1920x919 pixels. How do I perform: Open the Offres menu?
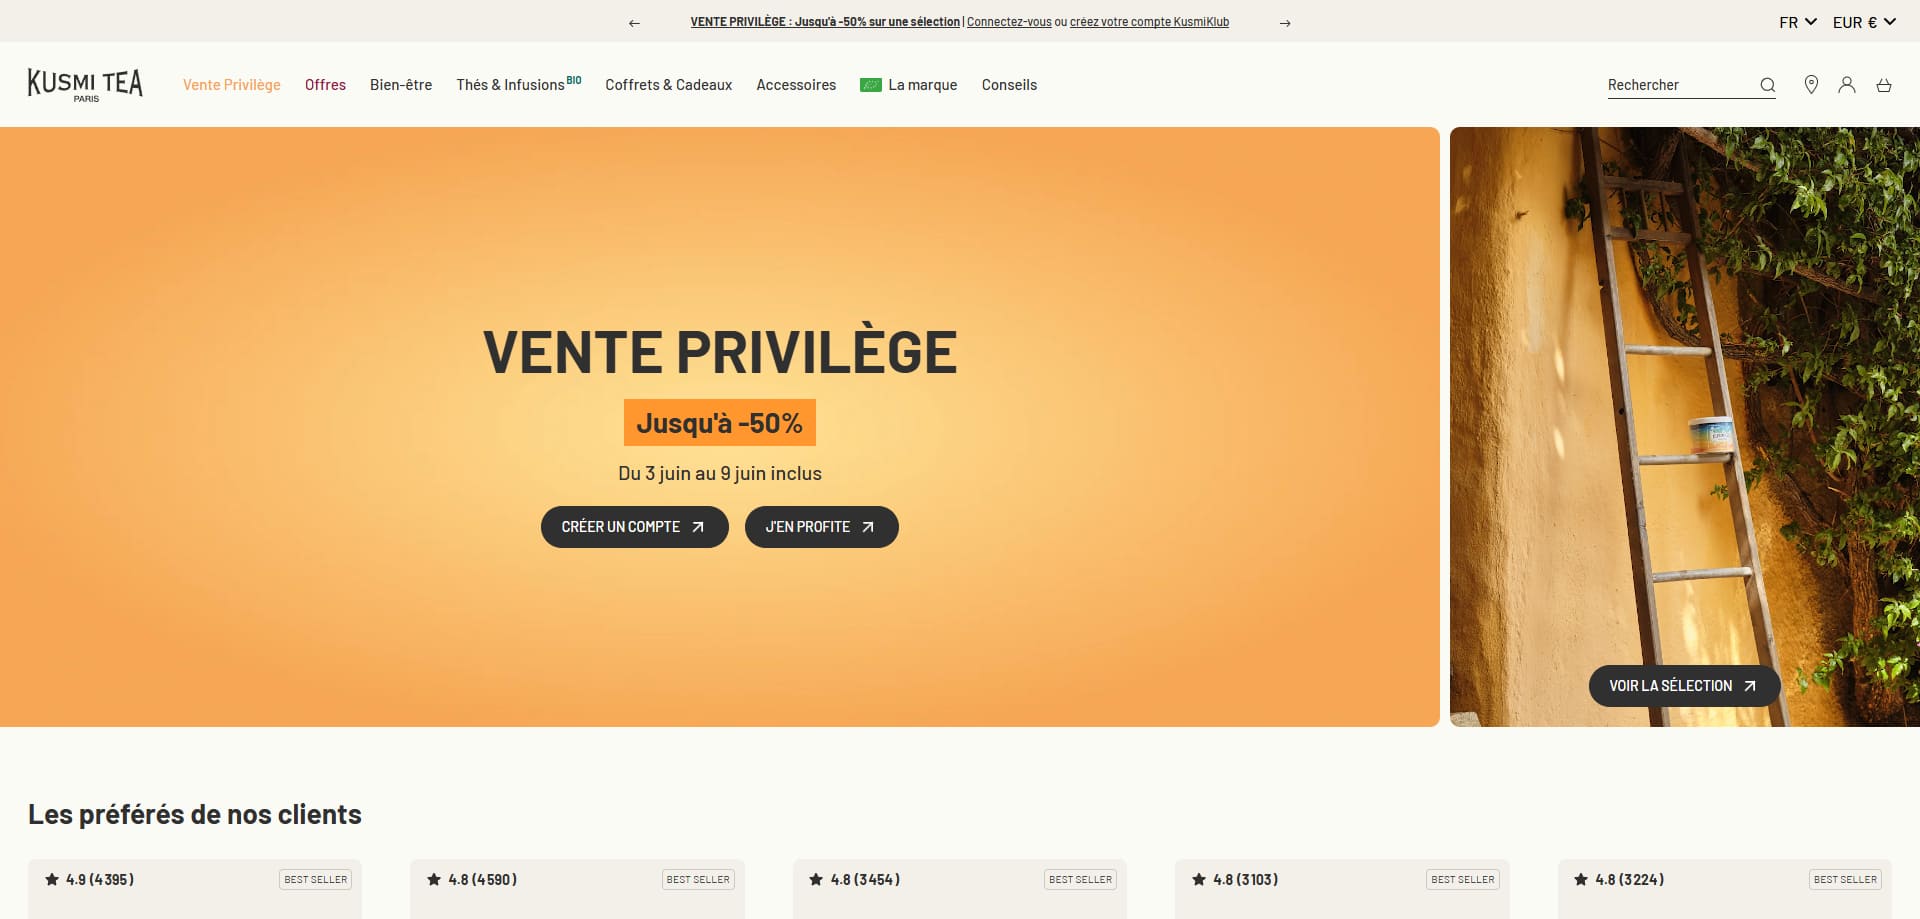coord(325,85)
